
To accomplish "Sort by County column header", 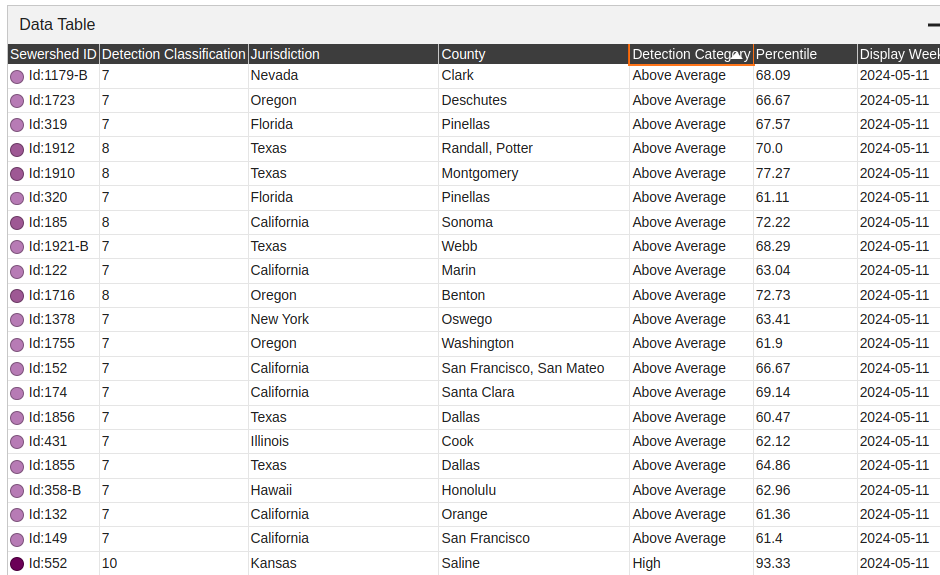I will pyautogui.click(x=534, y=54).
